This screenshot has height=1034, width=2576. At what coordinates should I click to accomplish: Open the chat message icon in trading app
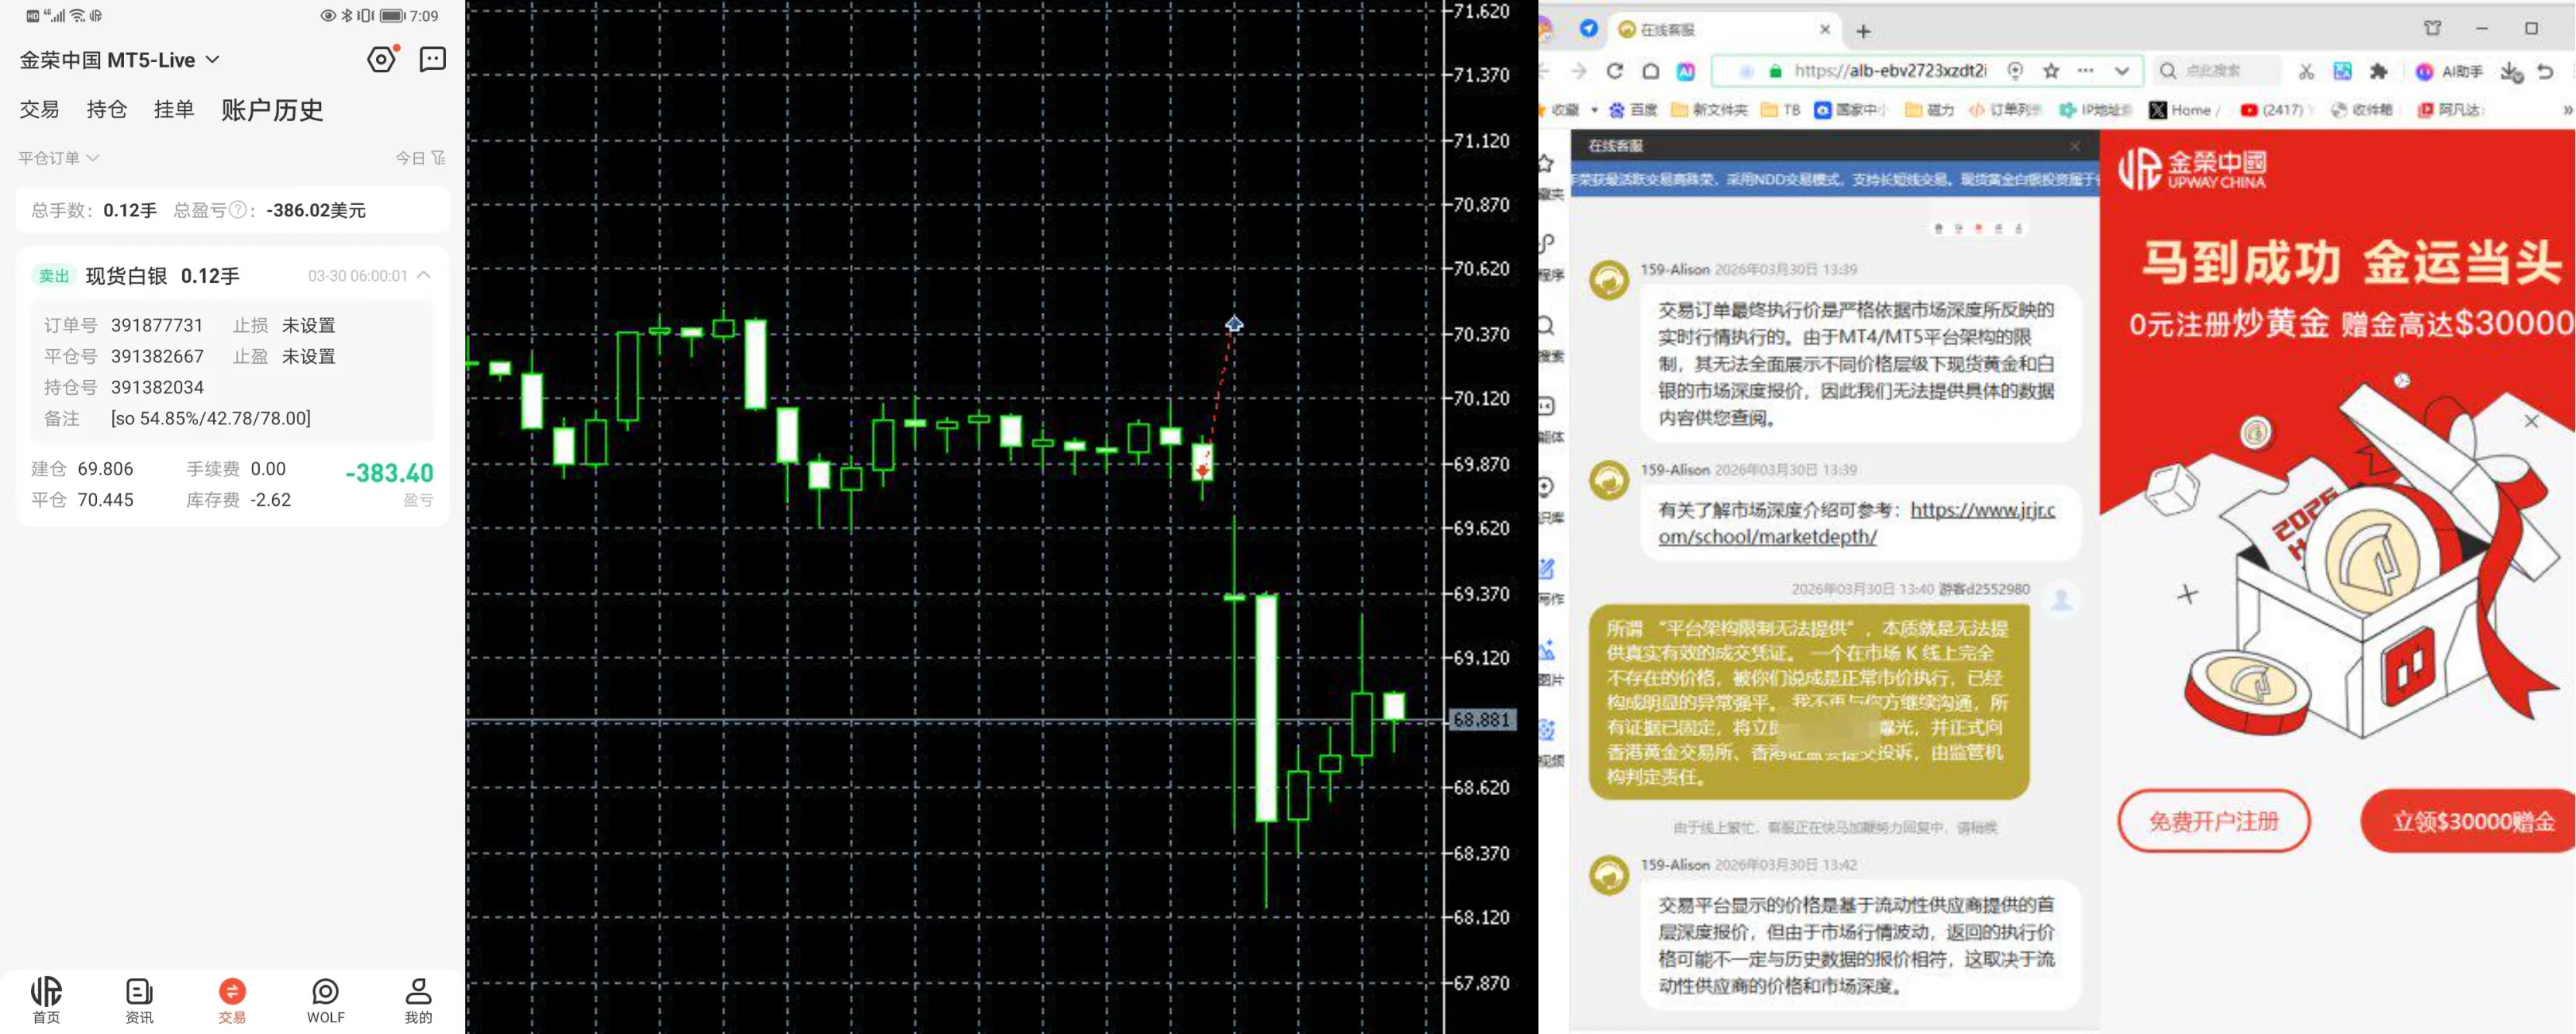[x=432, y=59]
